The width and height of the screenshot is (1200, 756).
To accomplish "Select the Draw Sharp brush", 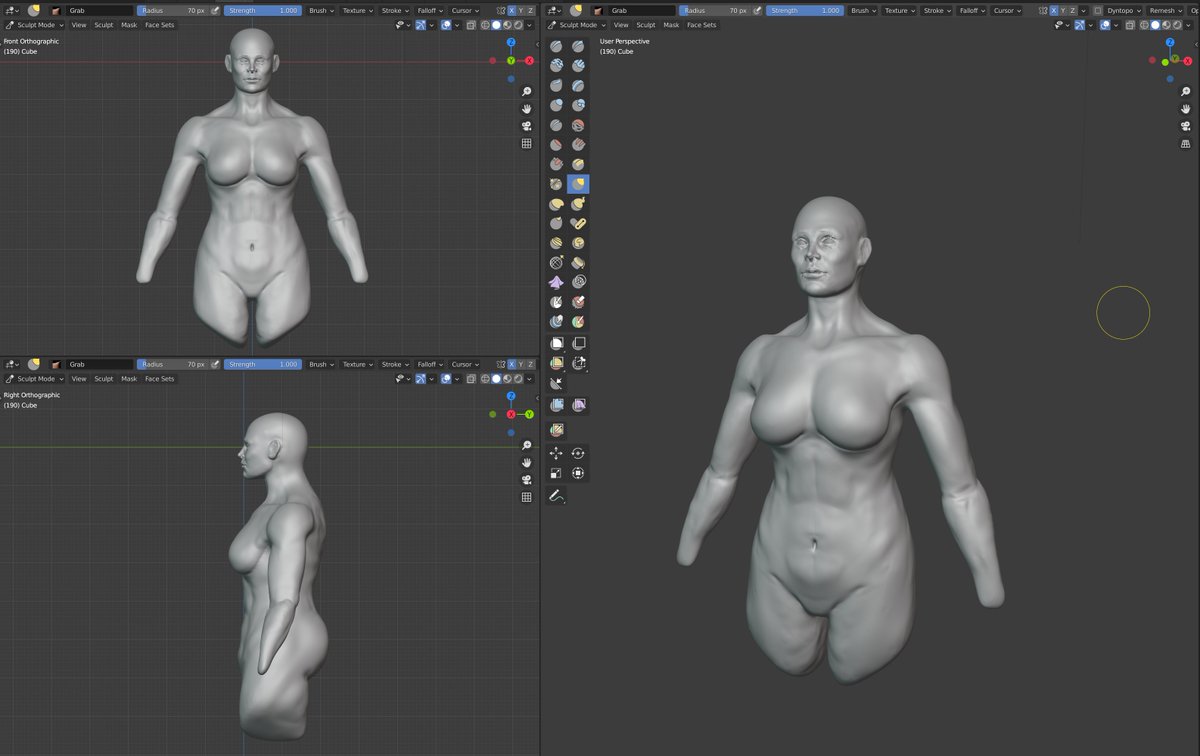I will click(578, 46).
